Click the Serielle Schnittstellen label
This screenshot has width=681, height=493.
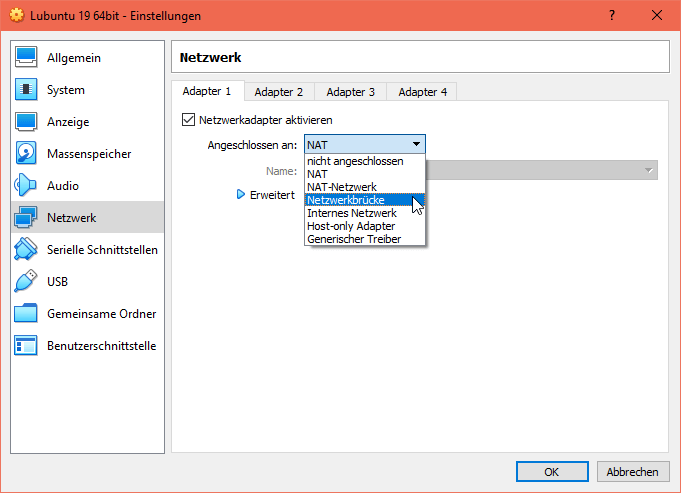(x=102, y=250)
